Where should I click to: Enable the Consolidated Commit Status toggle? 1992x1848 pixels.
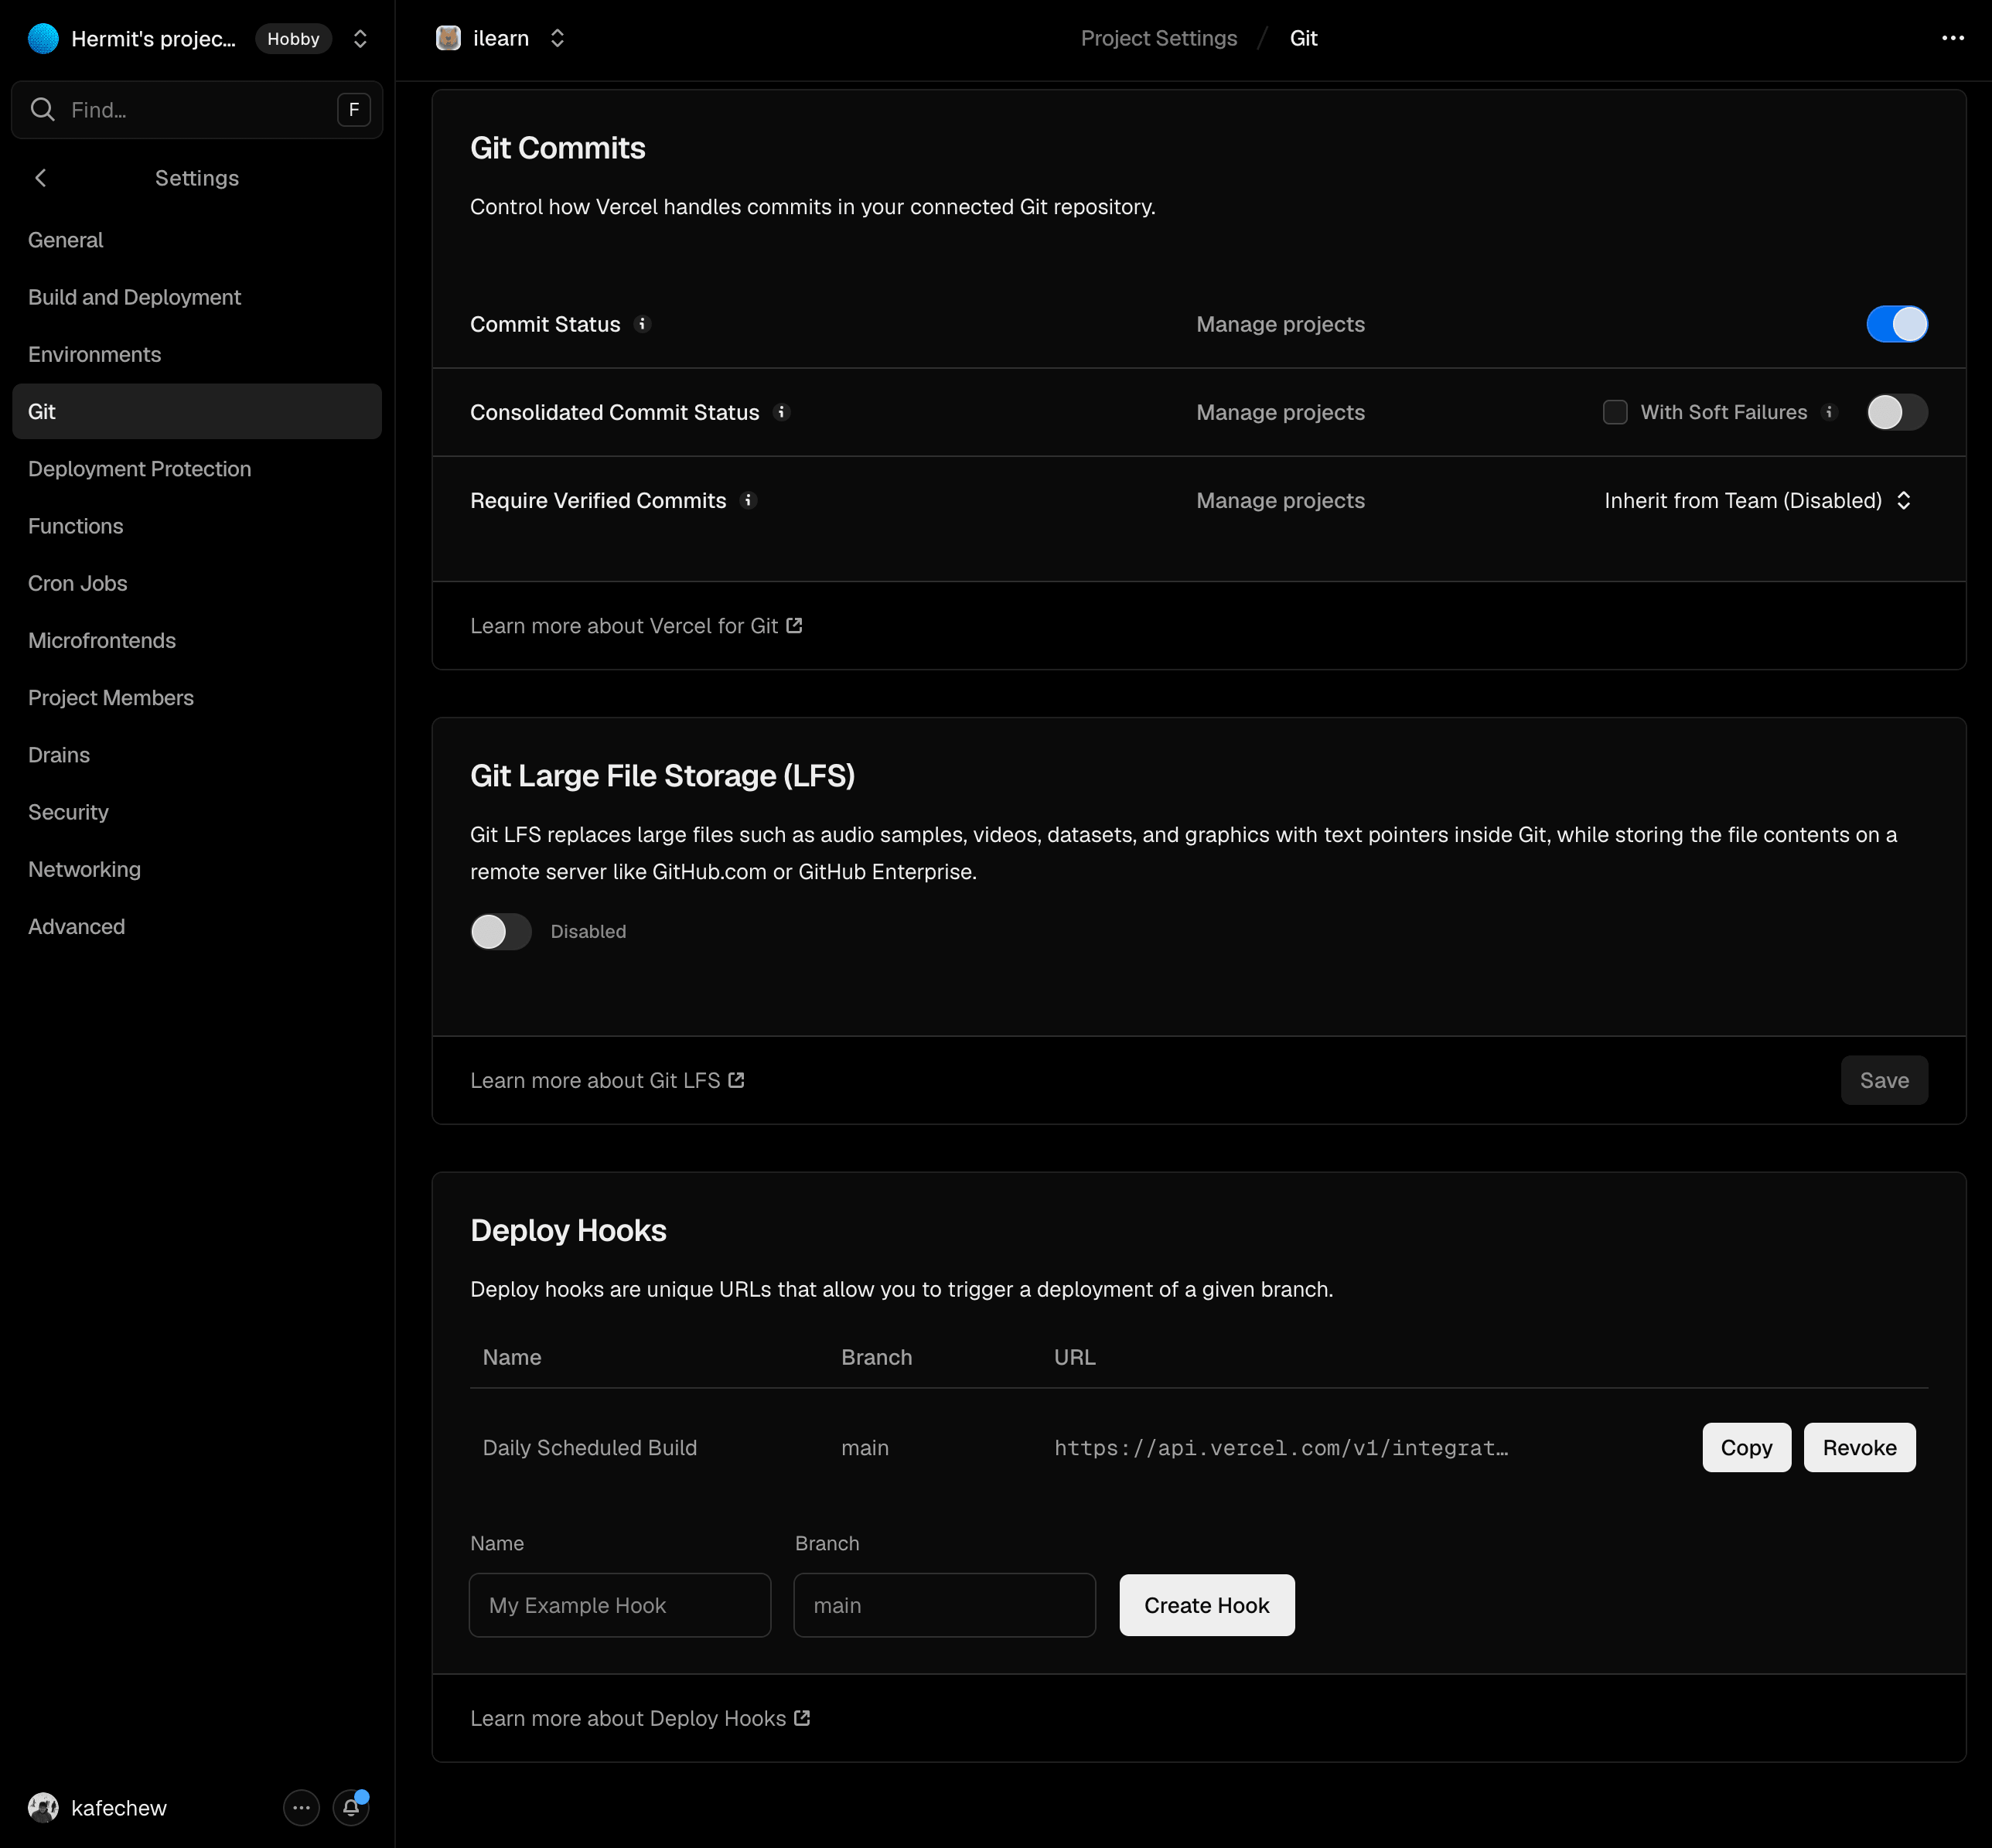click(1897, 412)
